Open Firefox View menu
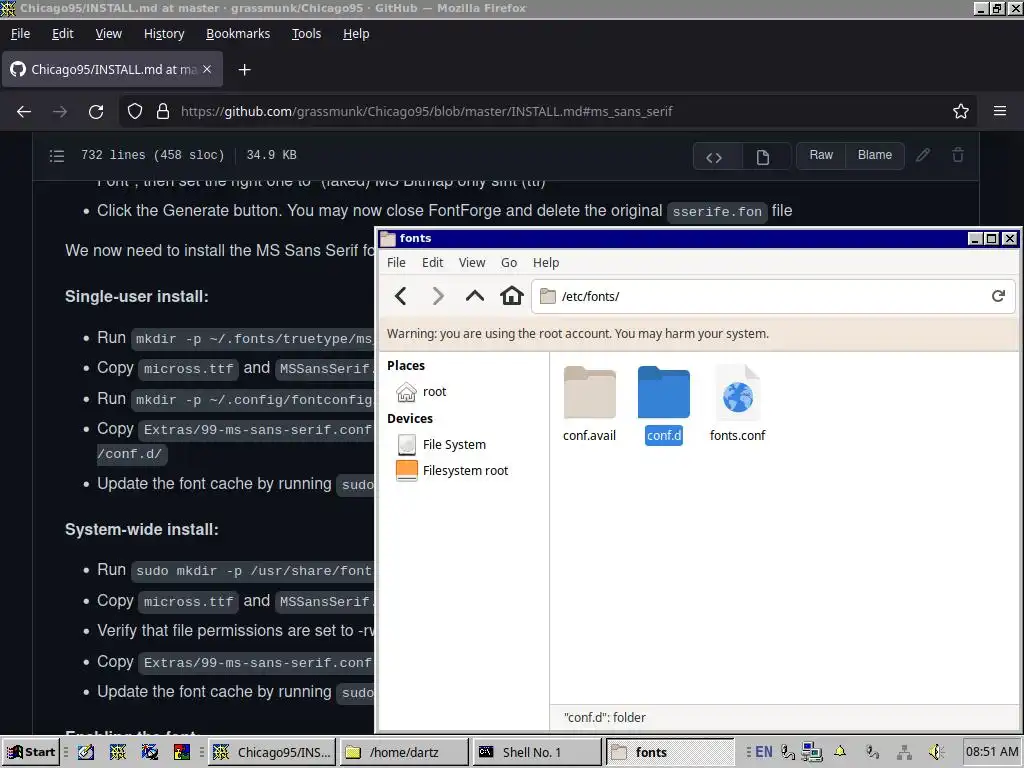This screenshot has height=768, width=1024. (x=108, y=34)
